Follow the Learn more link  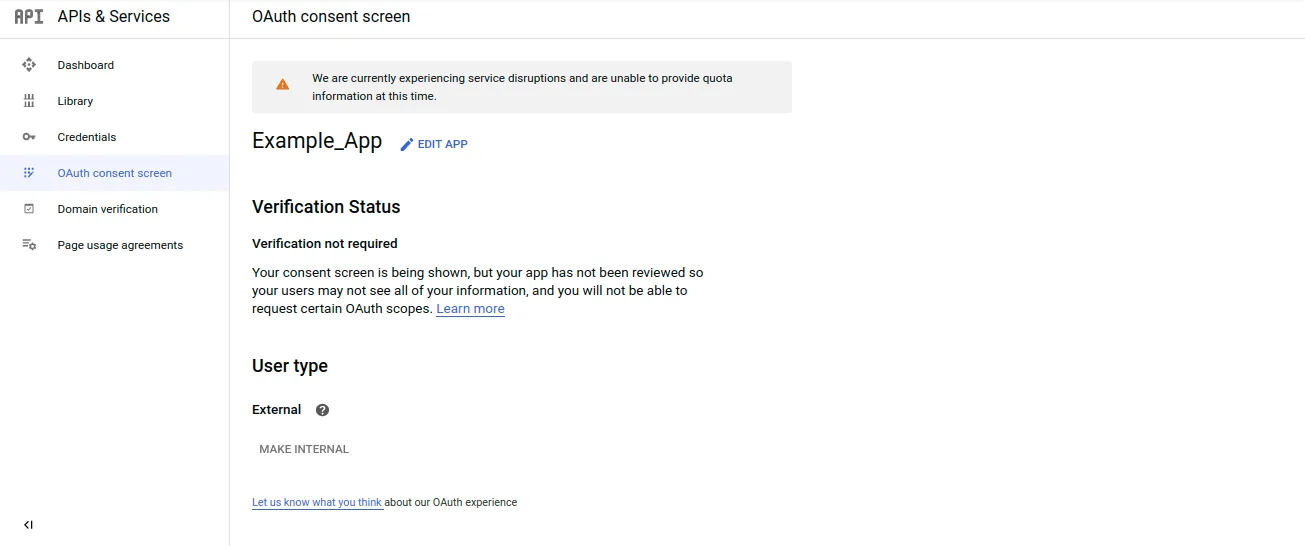coord(470,309)
